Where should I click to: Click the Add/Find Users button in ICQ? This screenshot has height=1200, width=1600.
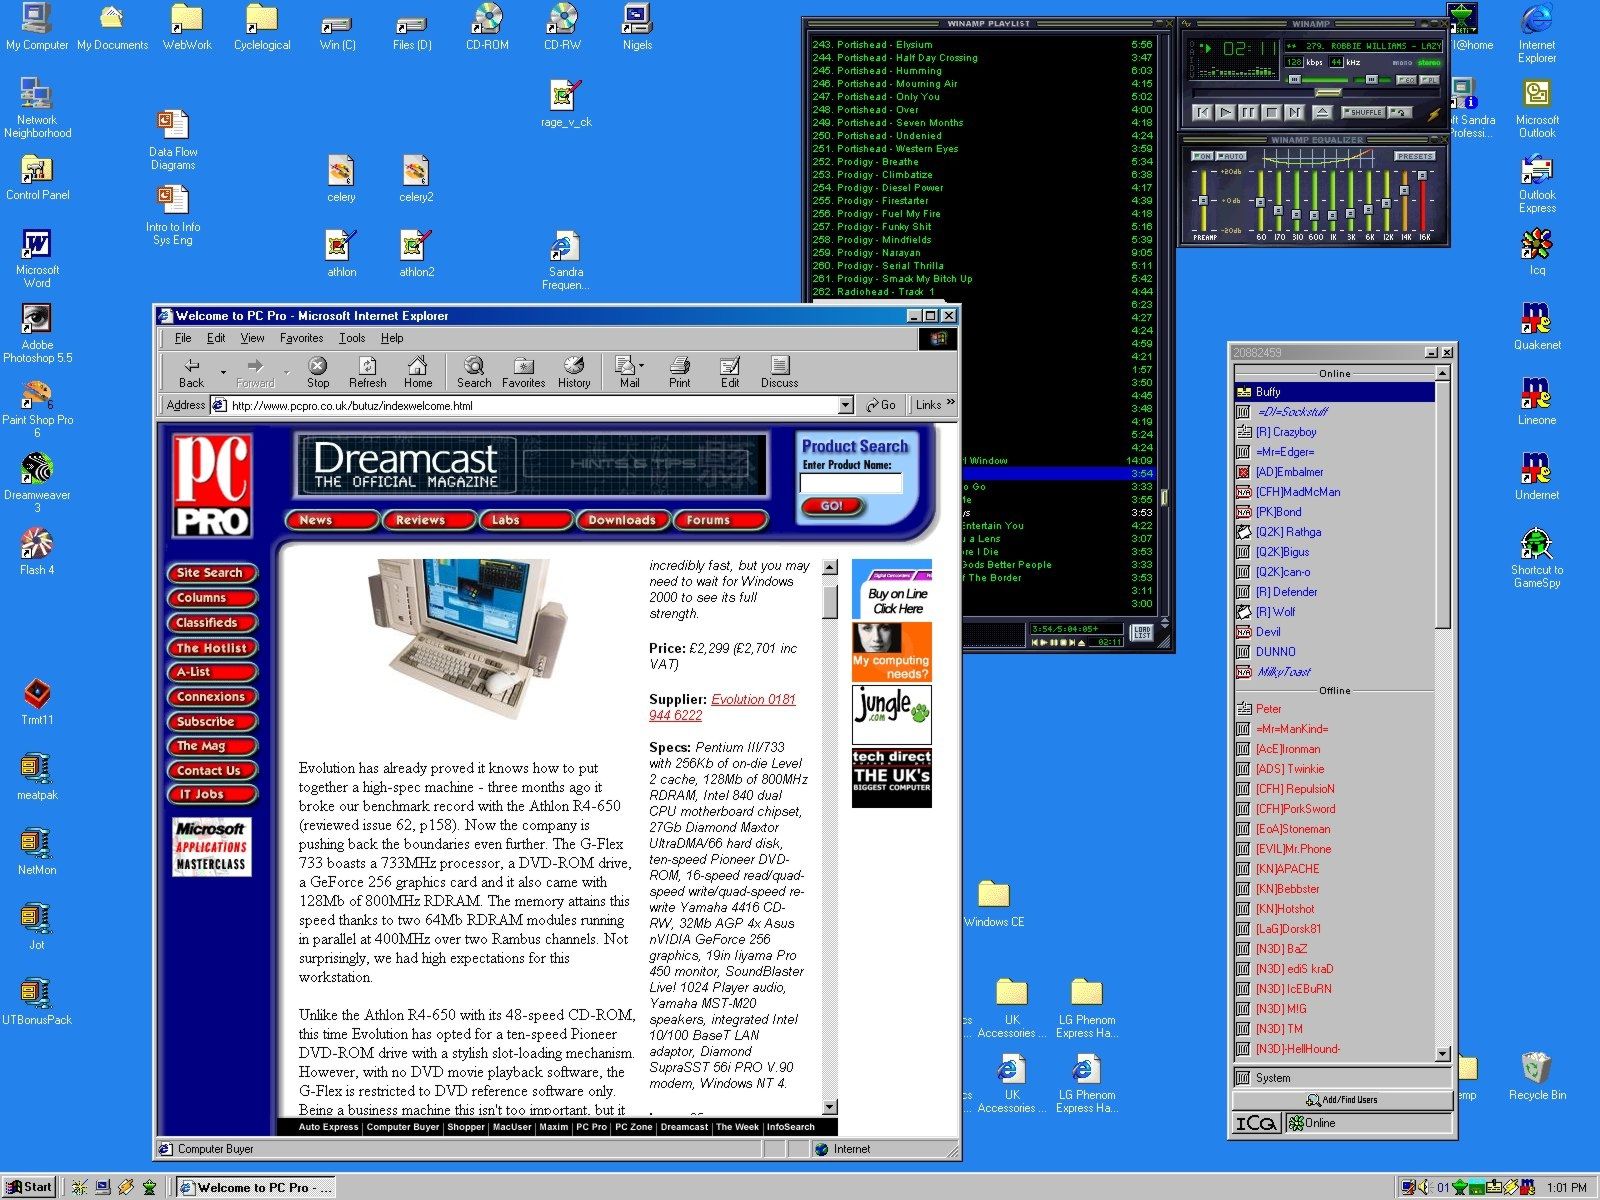(1342, 1100)
